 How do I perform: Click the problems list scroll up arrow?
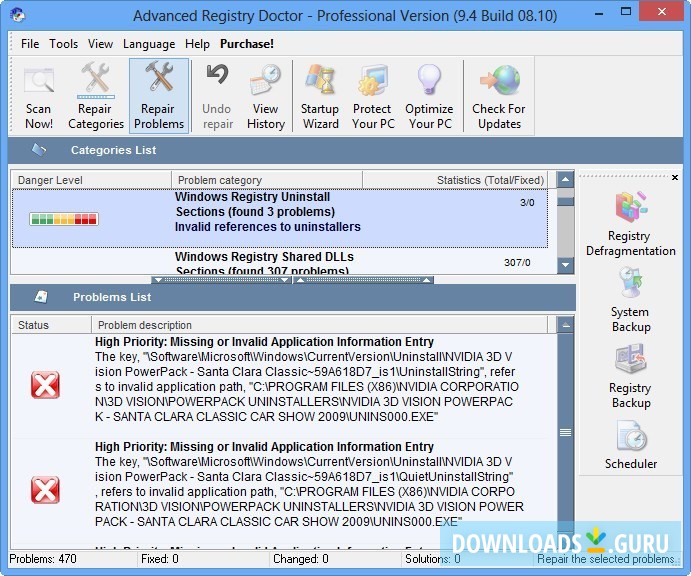[565, 325]
